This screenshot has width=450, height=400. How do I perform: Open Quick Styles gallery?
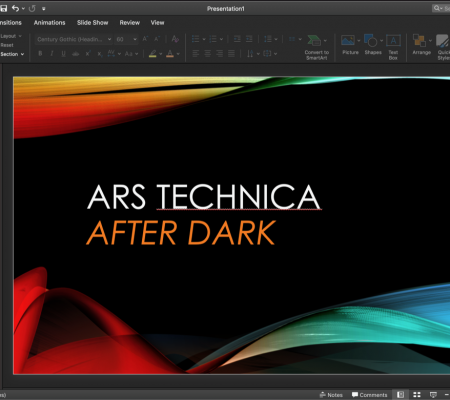click(443, 47)
